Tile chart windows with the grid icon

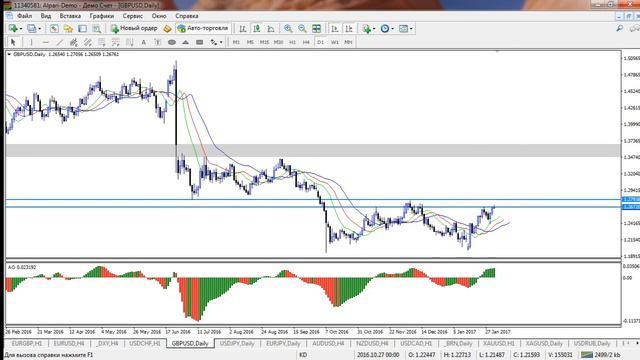(316, 29)
